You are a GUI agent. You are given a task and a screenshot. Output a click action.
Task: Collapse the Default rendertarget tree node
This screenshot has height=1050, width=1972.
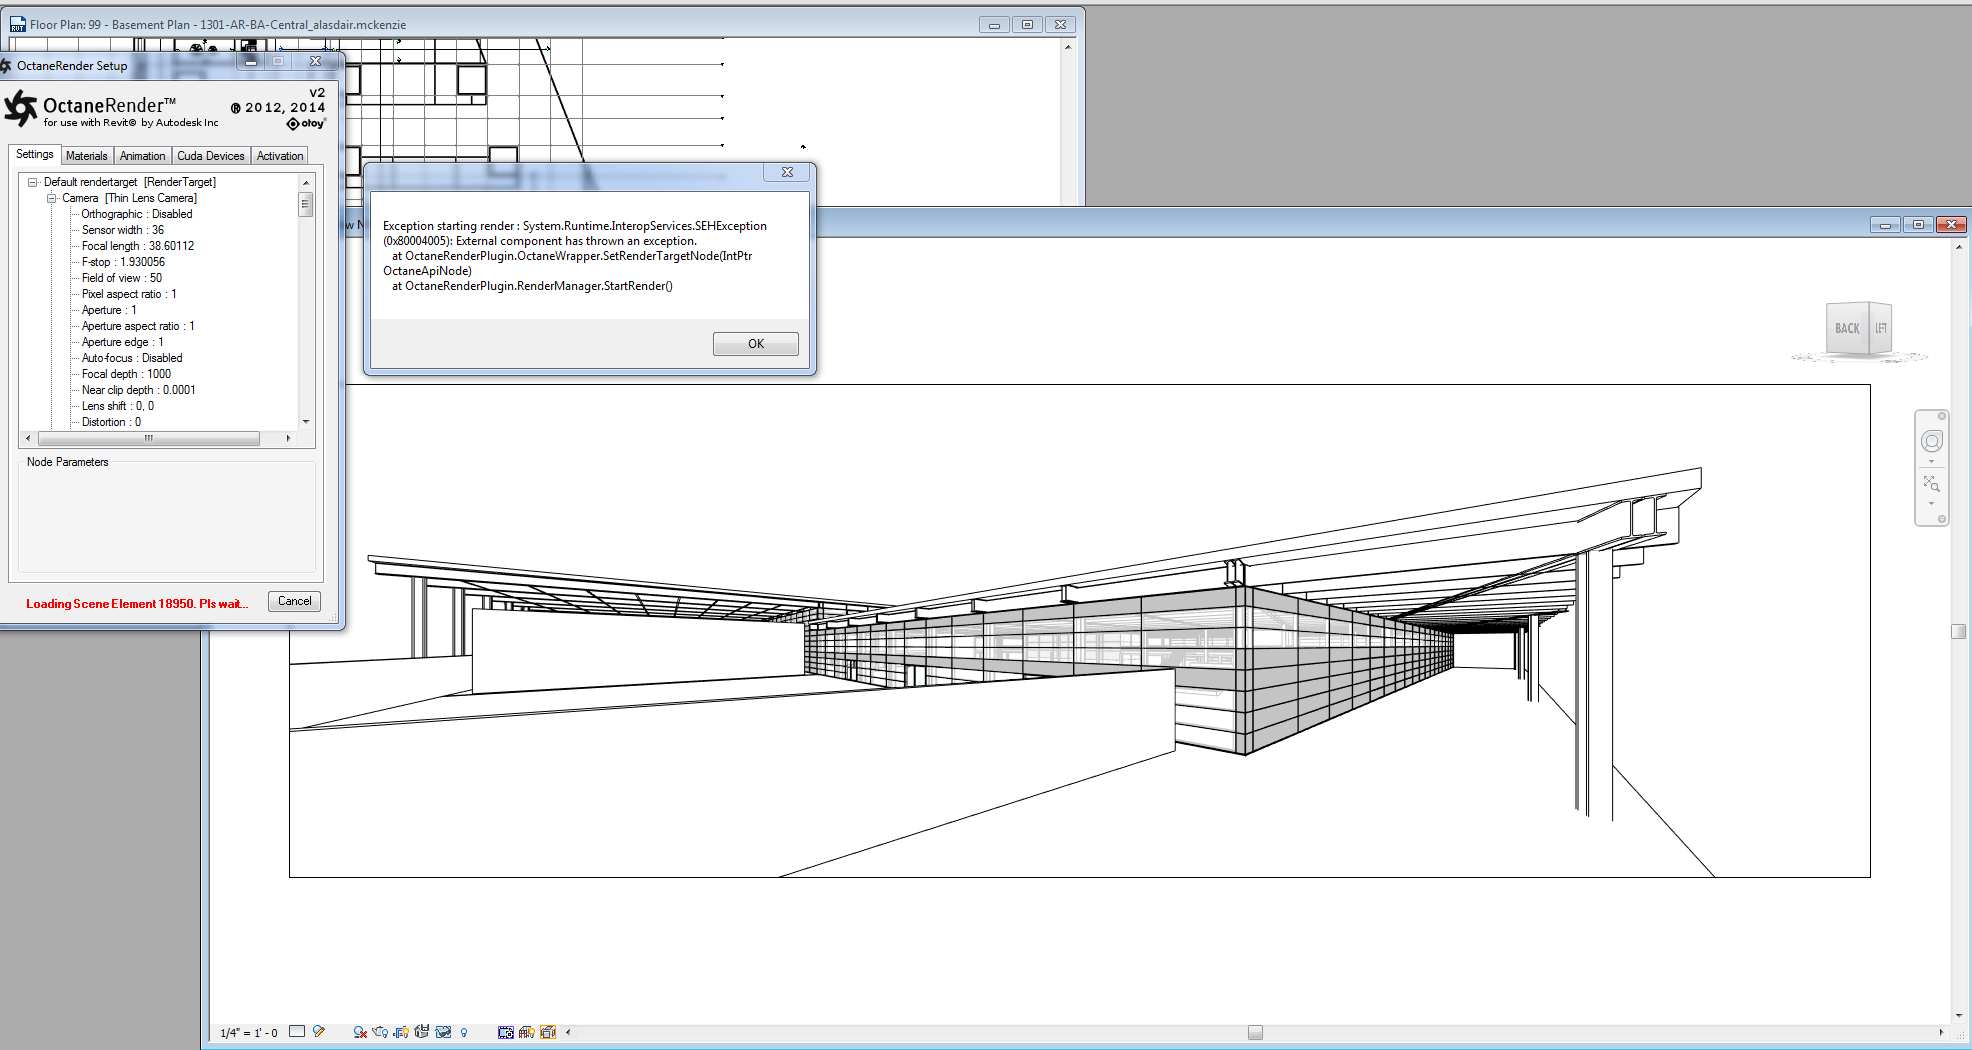33,182
